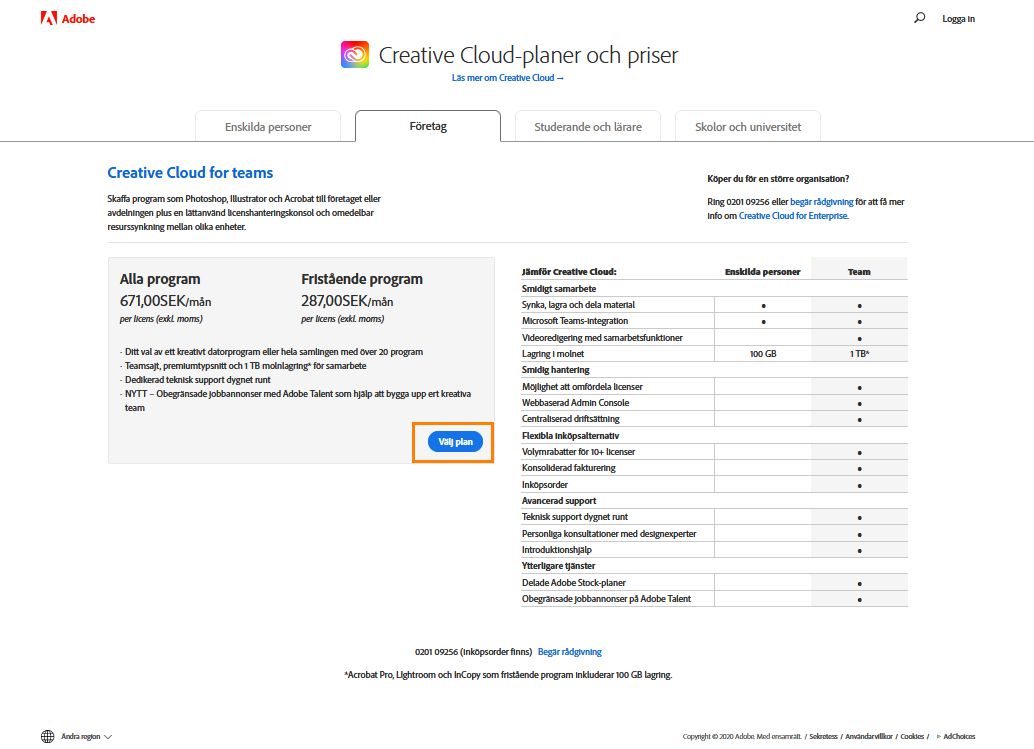Click the Inköpsorder row label
The height and width of the screenshot is (749, 1034).
click(545, 485)
